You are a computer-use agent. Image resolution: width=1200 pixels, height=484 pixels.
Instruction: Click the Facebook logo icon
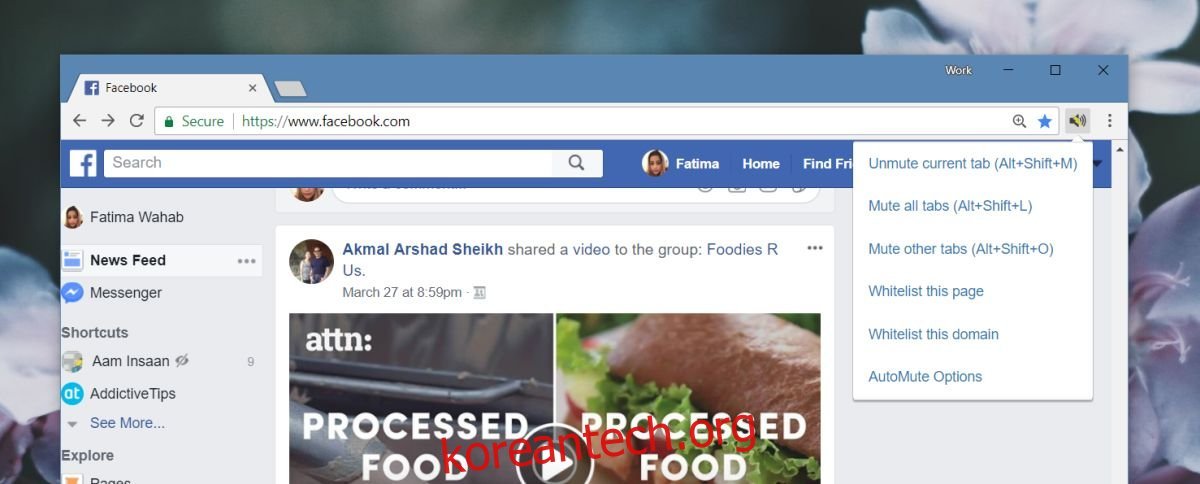tap(83, 164)
